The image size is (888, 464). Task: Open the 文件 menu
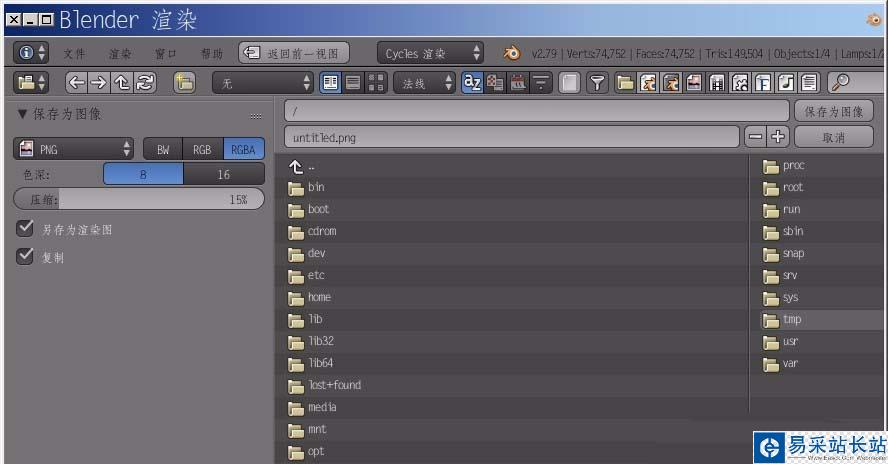[74, 54]
